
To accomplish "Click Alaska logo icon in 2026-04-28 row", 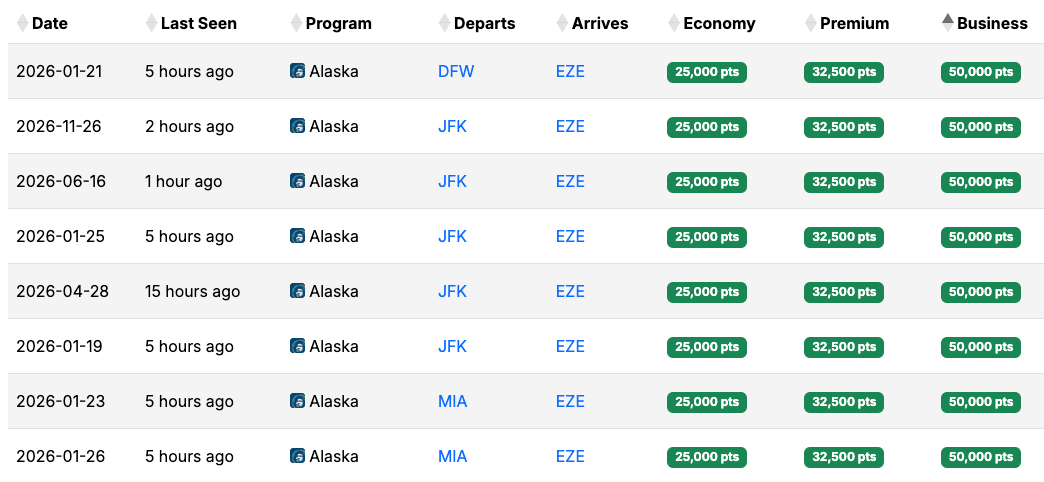I will pos(297,291).
